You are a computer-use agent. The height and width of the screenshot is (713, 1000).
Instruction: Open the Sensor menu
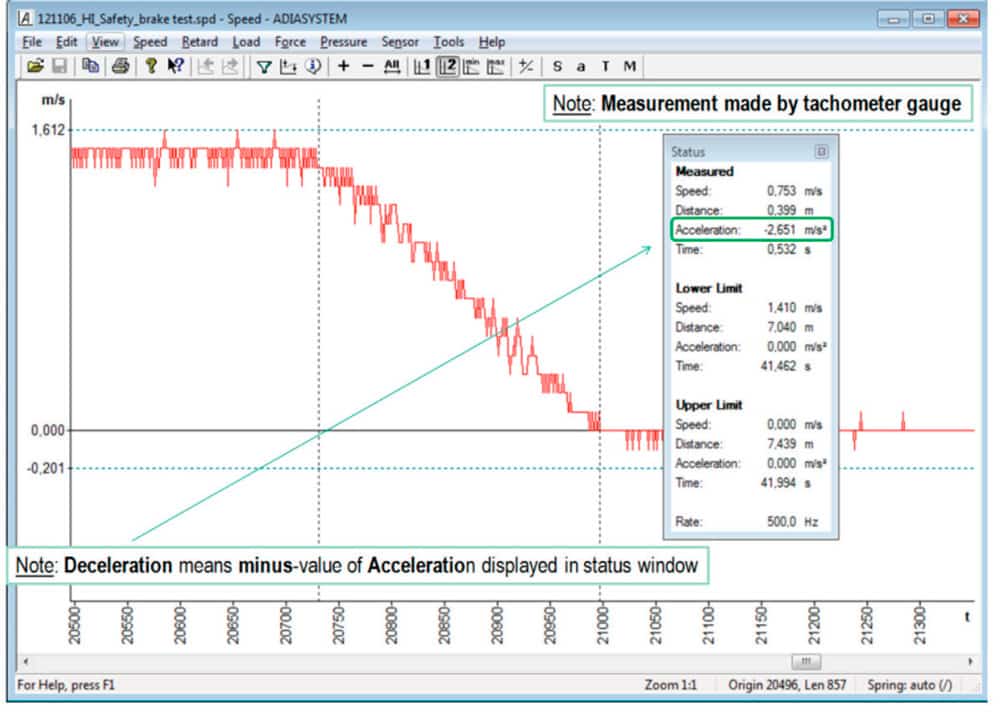[x=400, y=42]
